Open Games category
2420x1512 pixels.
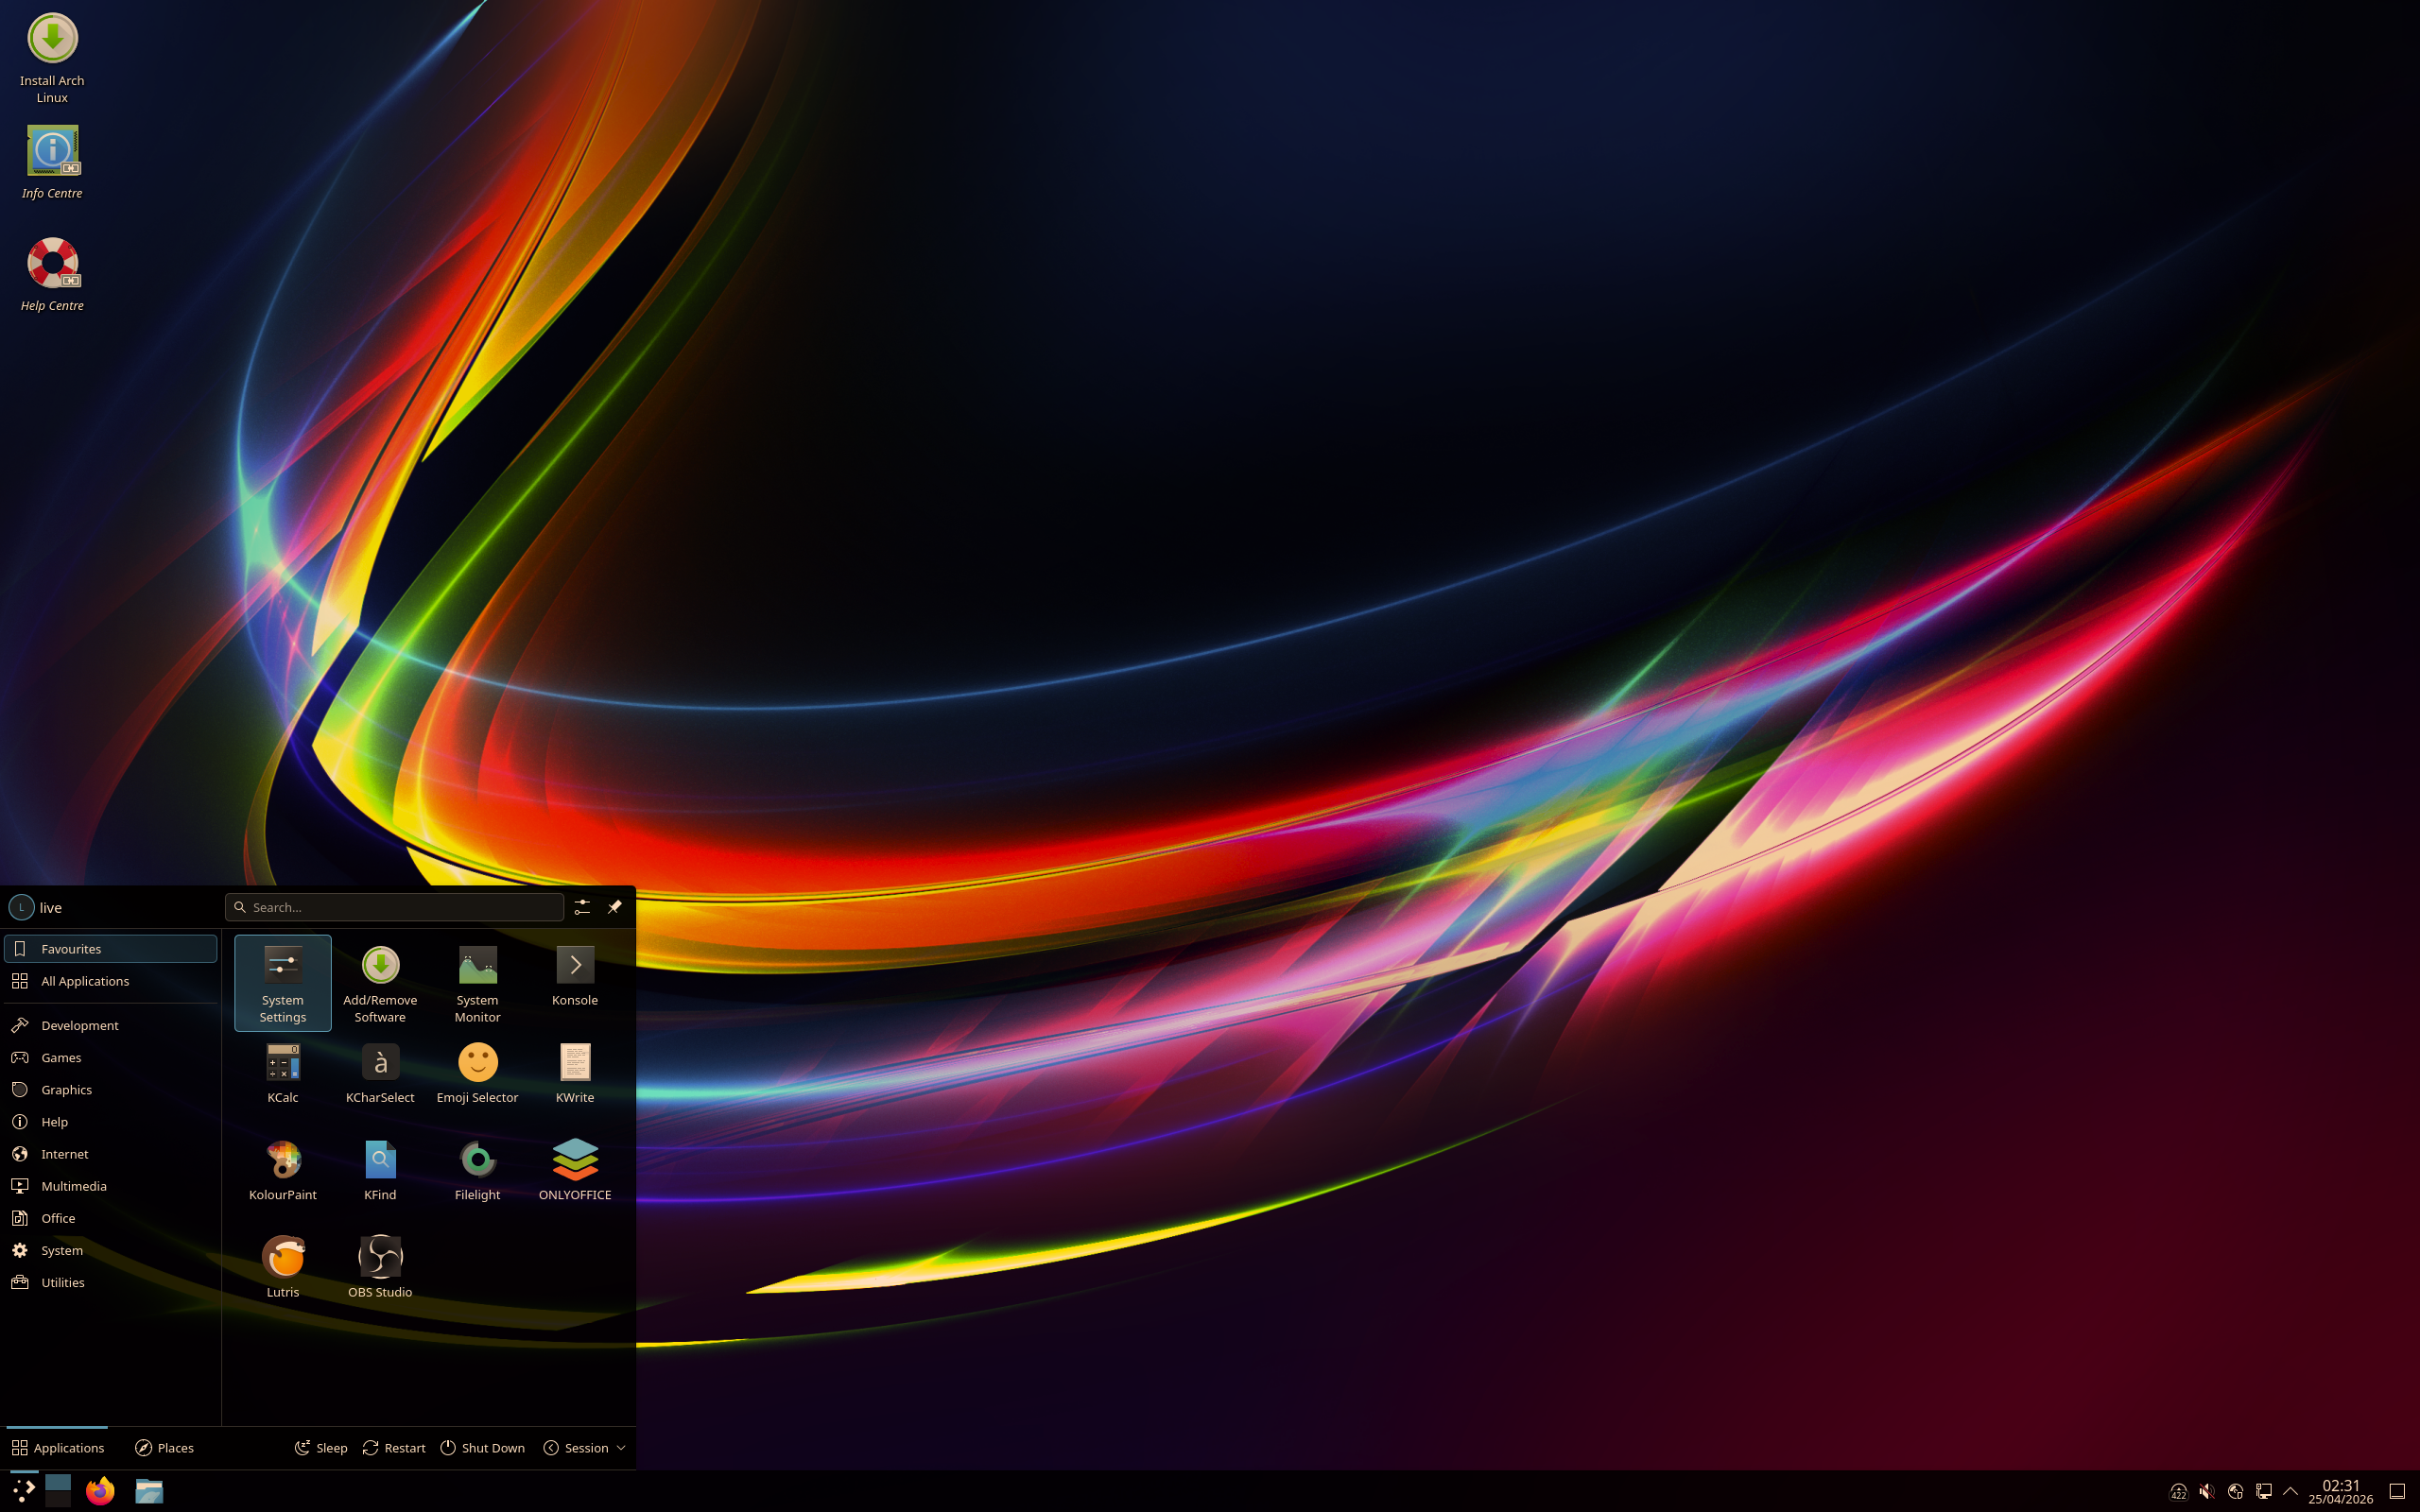tap(110, 1057)
